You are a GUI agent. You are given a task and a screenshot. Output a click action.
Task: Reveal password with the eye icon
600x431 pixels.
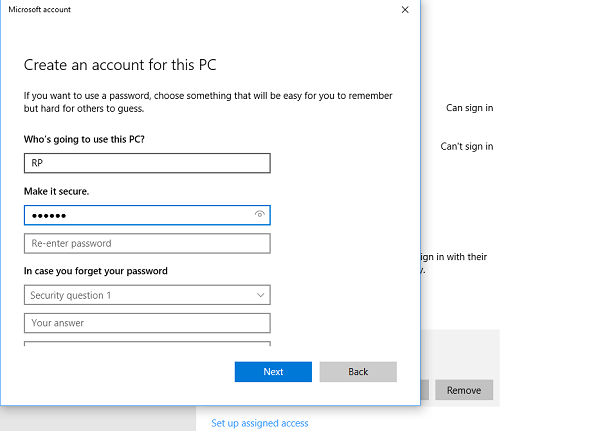point(260,214)
